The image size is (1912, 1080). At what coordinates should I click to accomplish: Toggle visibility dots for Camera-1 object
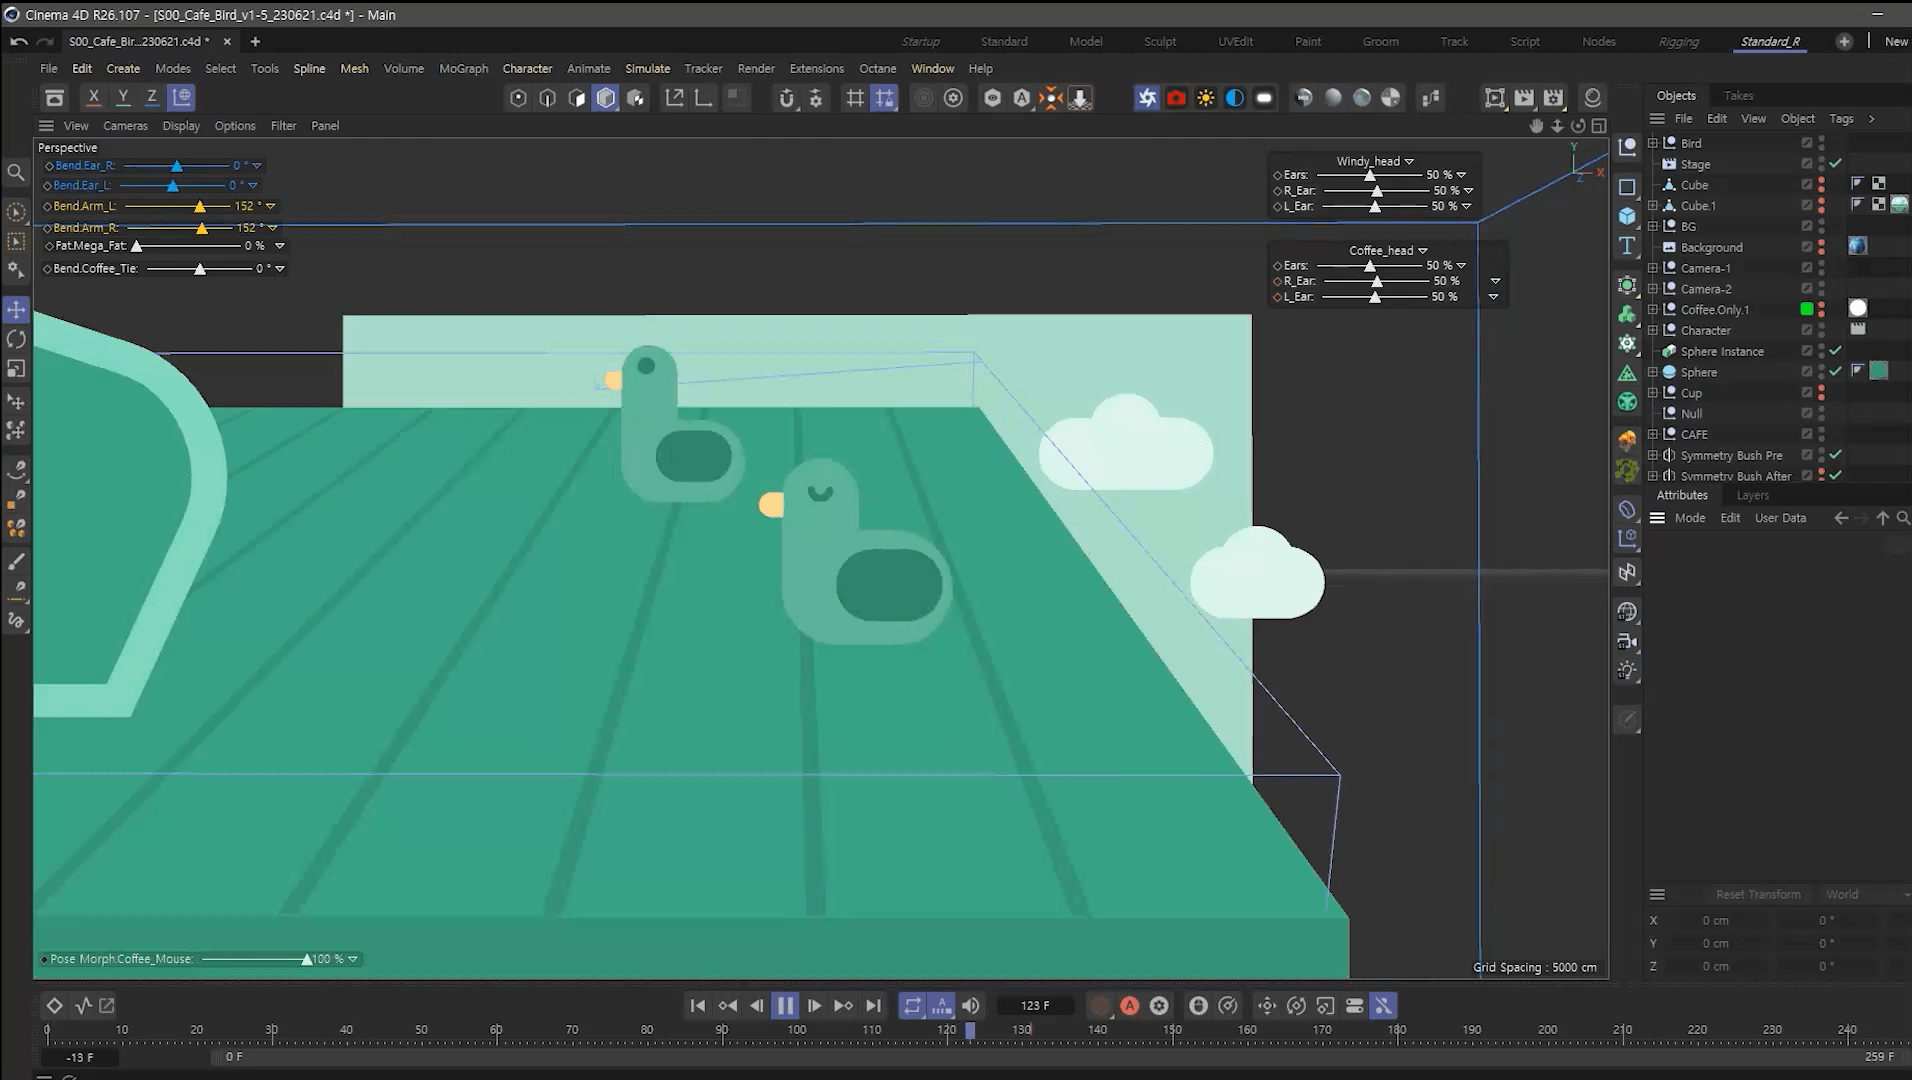pyautogui.click(x=1821, y=268)
